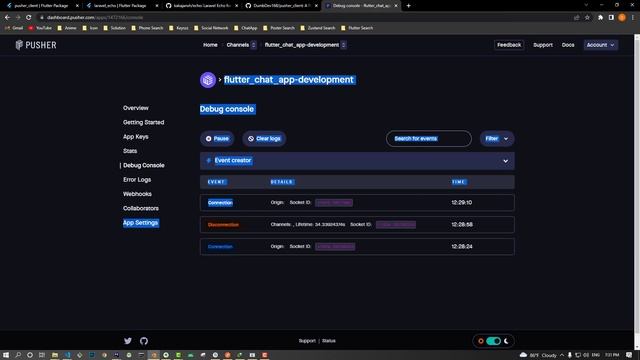Select Debug Console in the sidebar
The width and height of the screenshot is (640, 360).
tap(144, 165)
